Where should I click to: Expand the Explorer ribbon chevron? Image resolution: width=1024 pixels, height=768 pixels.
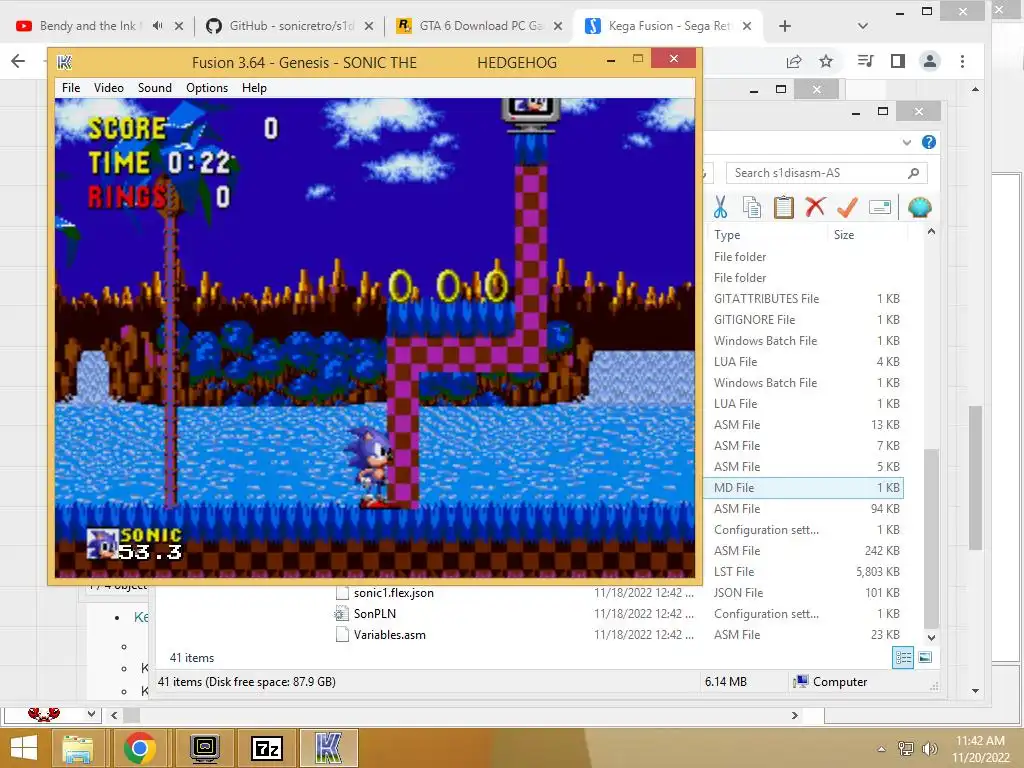pos(906,142)
